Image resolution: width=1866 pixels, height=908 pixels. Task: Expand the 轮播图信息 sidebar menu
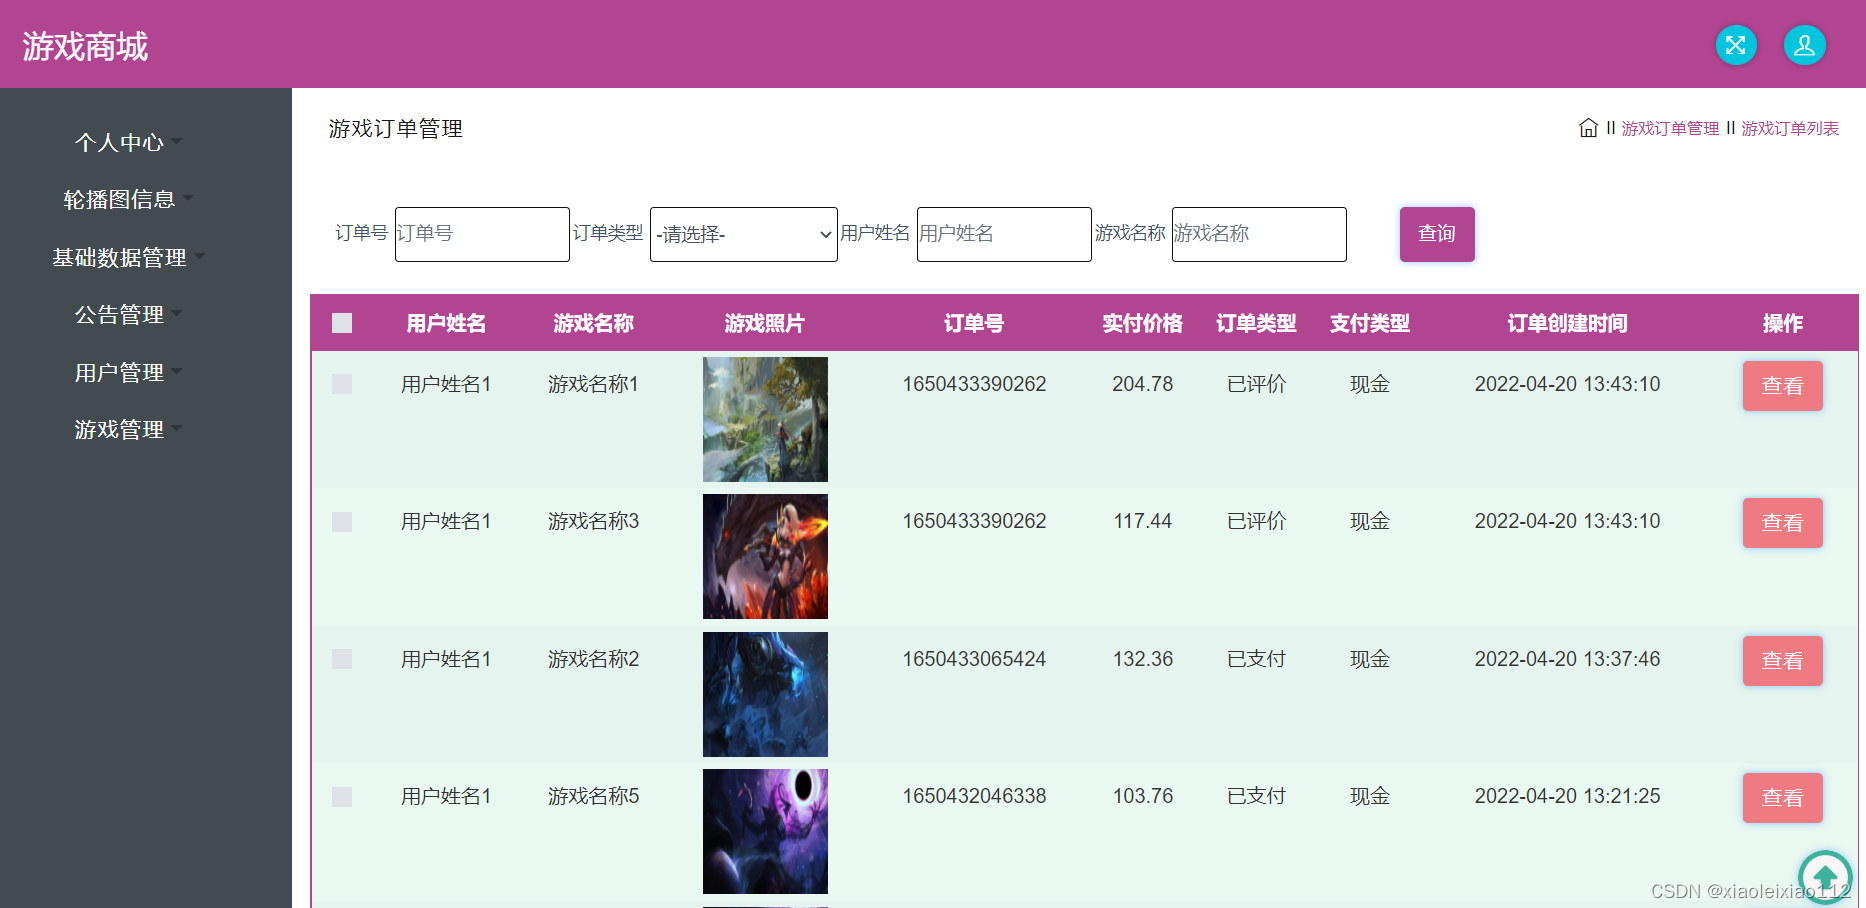[x=128, y=199]
